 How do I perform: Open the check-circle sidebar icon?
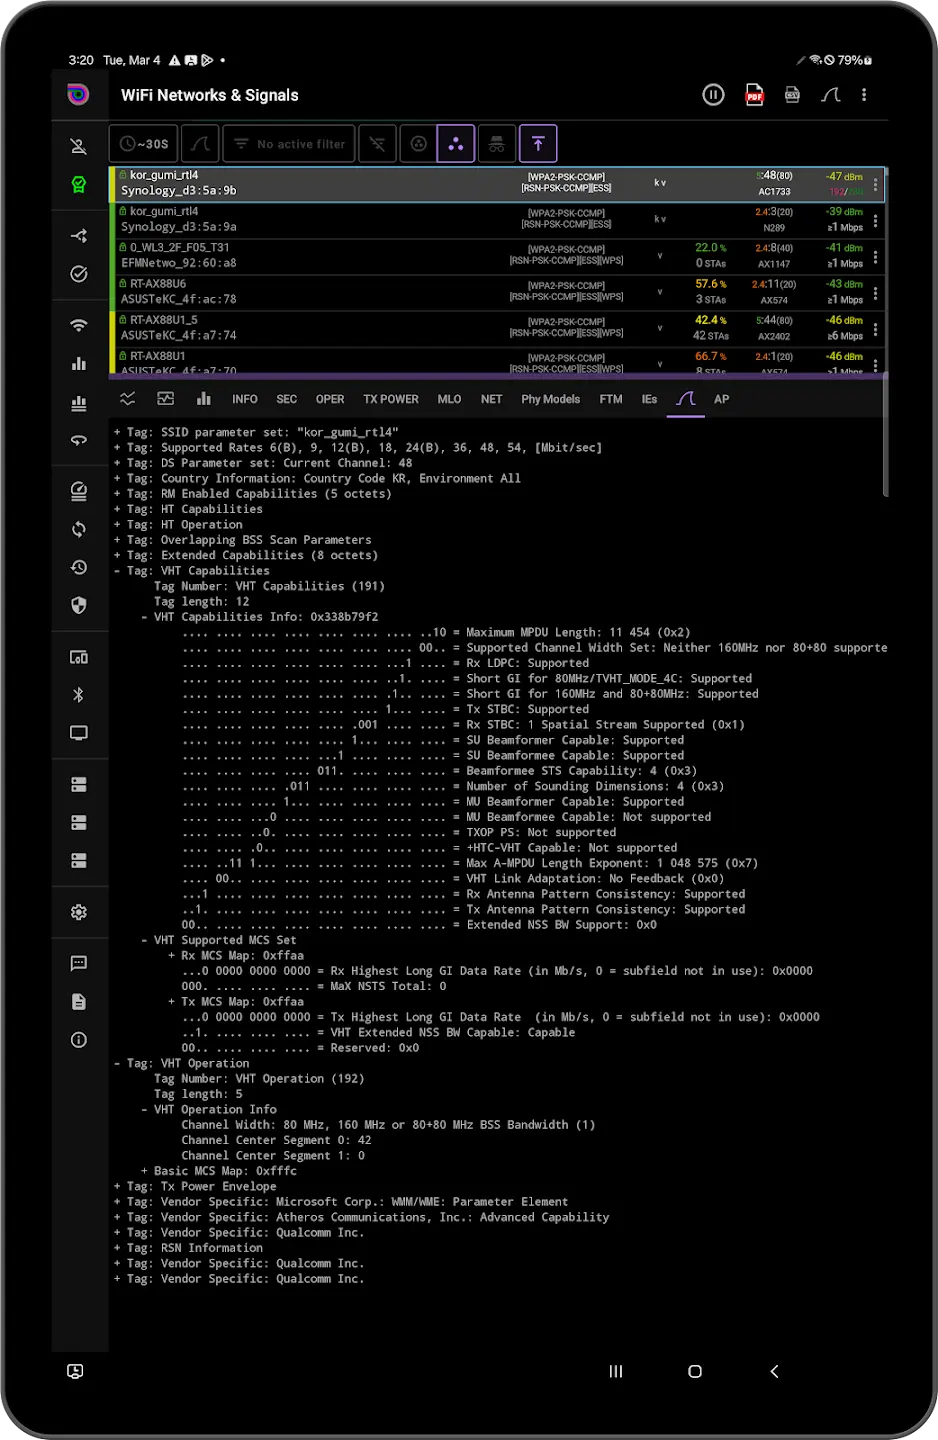pyautogui.click(x=79, y=274)
